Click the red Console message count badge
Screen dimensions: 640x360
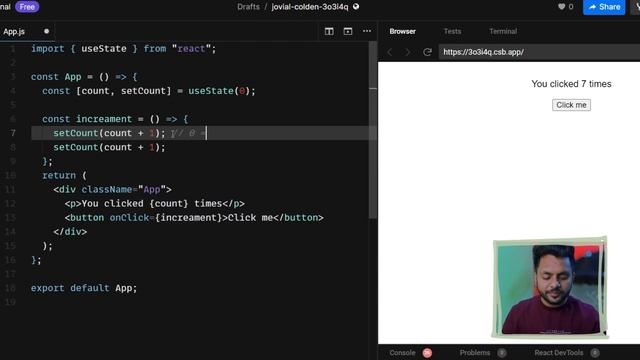click(x=427, y=353)
